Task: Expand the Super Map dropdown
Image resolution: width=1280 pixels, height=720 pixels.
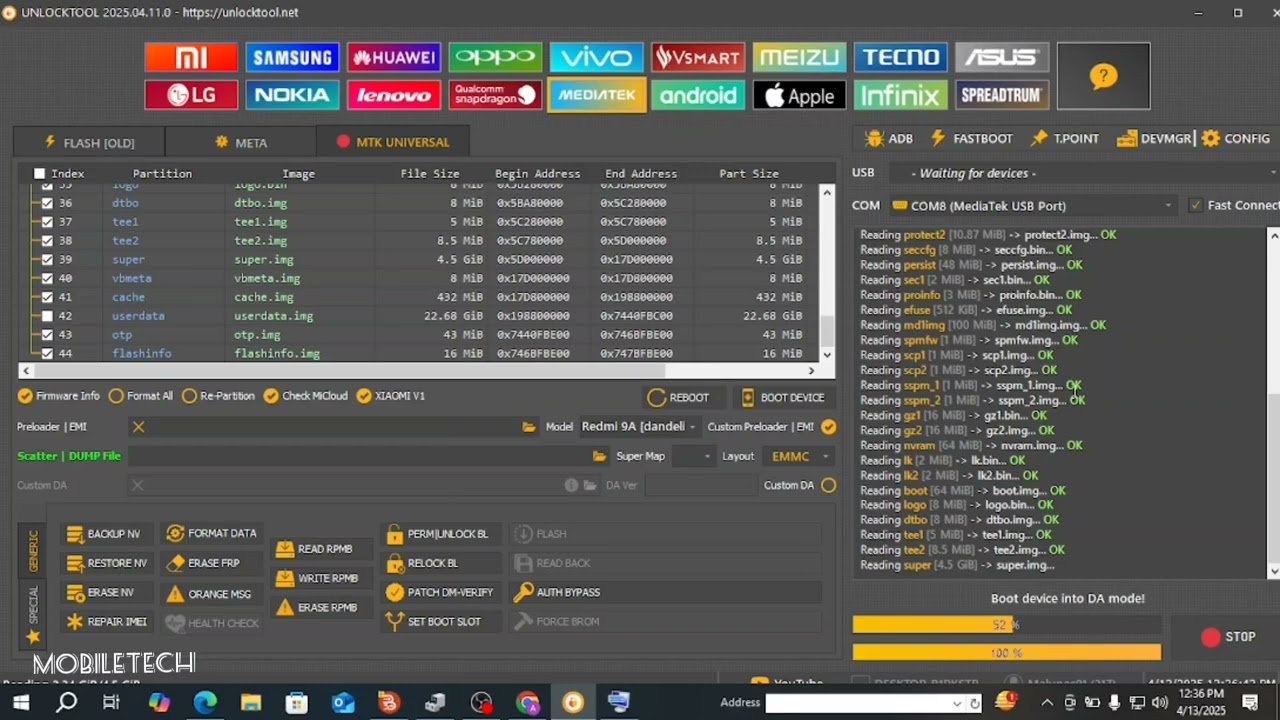Action: click(693, 456)
